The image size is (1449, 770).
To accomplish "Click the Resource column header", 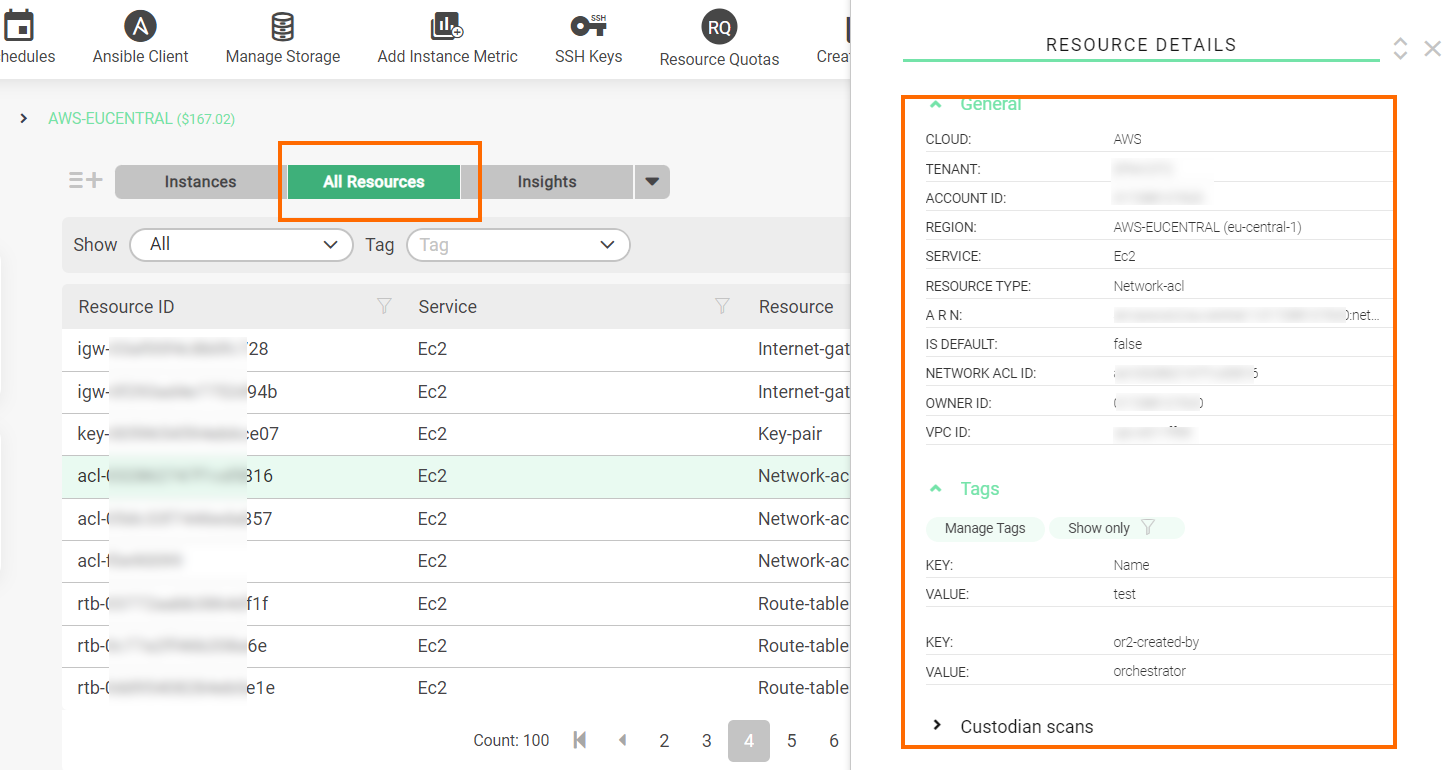I will pyautogui.click(x=796, y=307).
